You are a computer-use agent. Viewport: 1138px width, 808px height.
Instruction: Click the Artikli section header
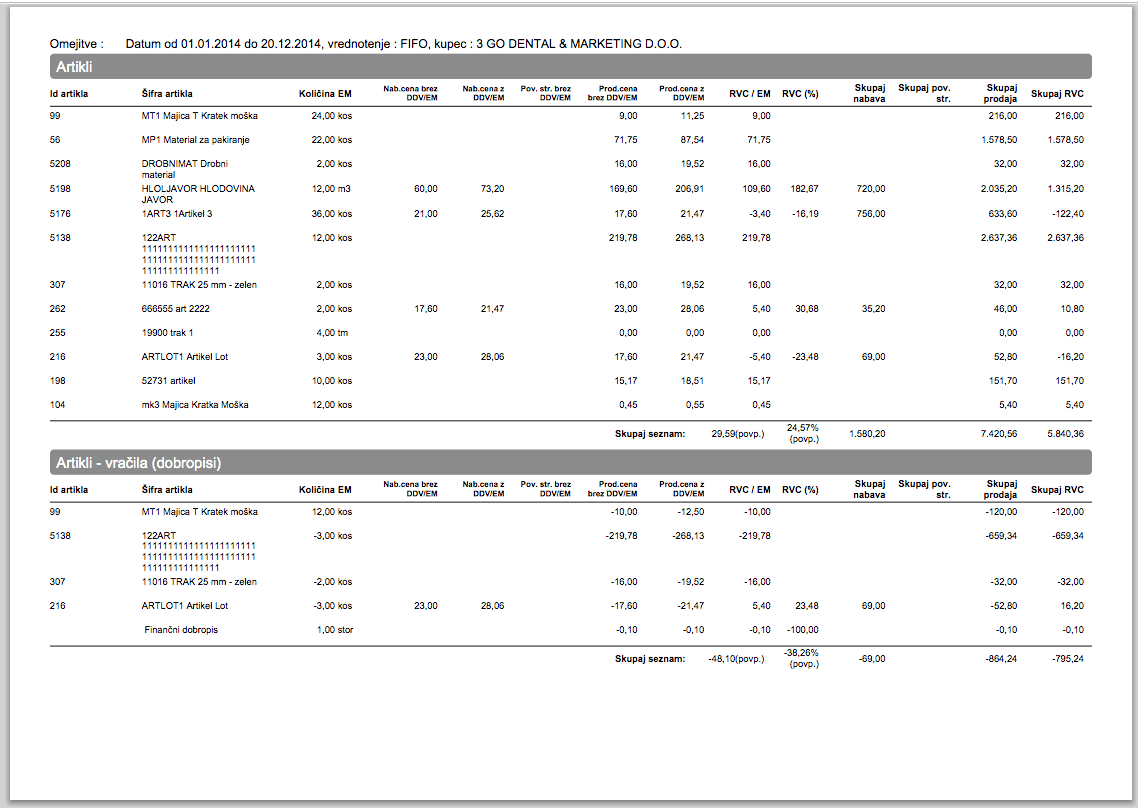570,67
